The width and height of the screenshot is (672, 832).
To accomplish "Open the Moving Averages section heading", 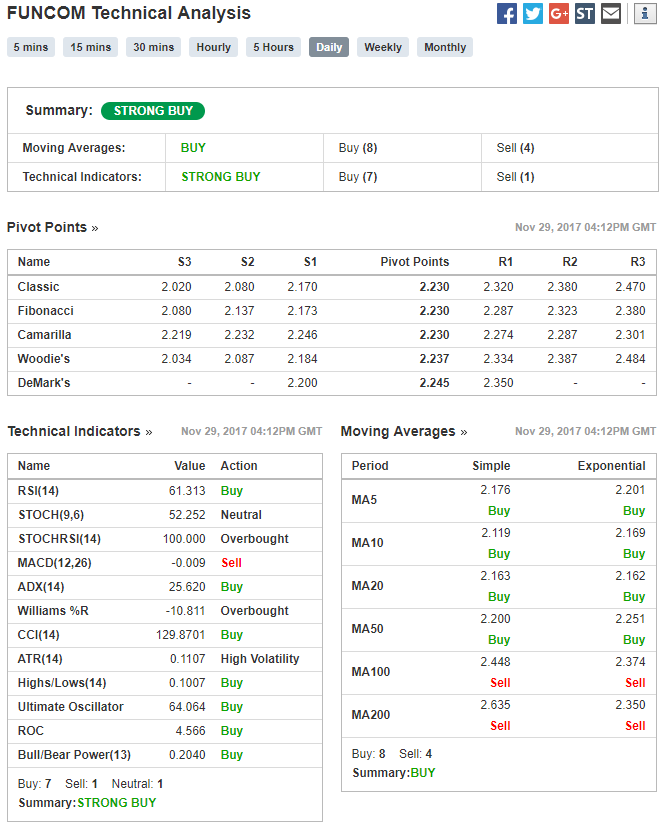I will (404, 431).
